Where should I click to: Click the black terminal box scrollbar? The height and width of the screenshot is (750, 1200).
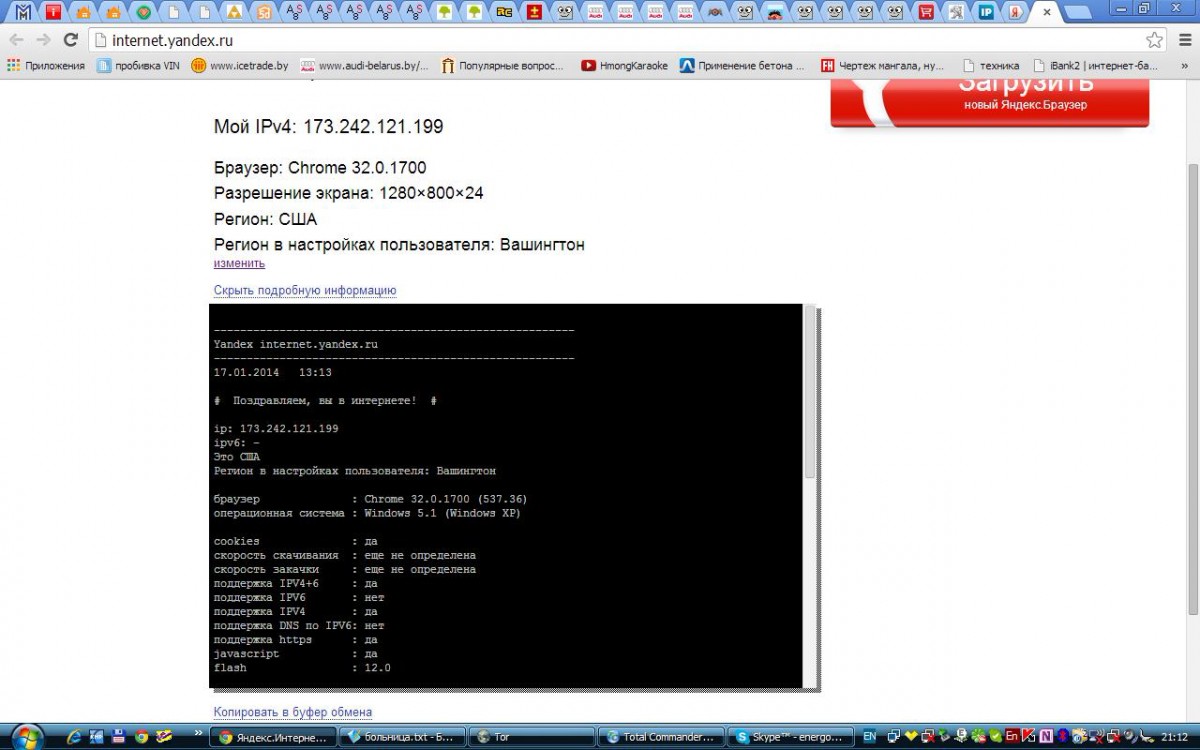point(810,392)
